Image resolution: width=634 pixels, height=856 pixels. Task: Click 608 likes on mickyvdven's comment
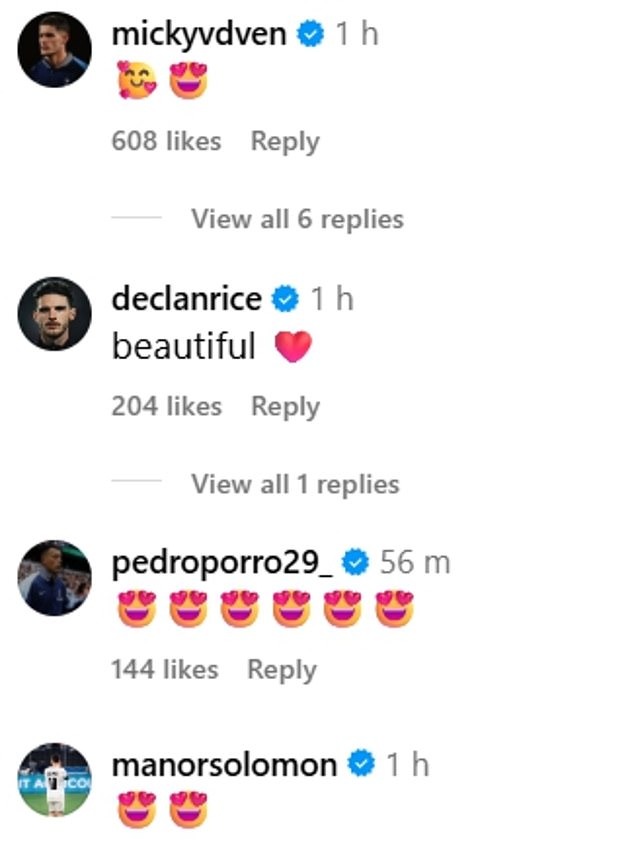coord(167,141)
